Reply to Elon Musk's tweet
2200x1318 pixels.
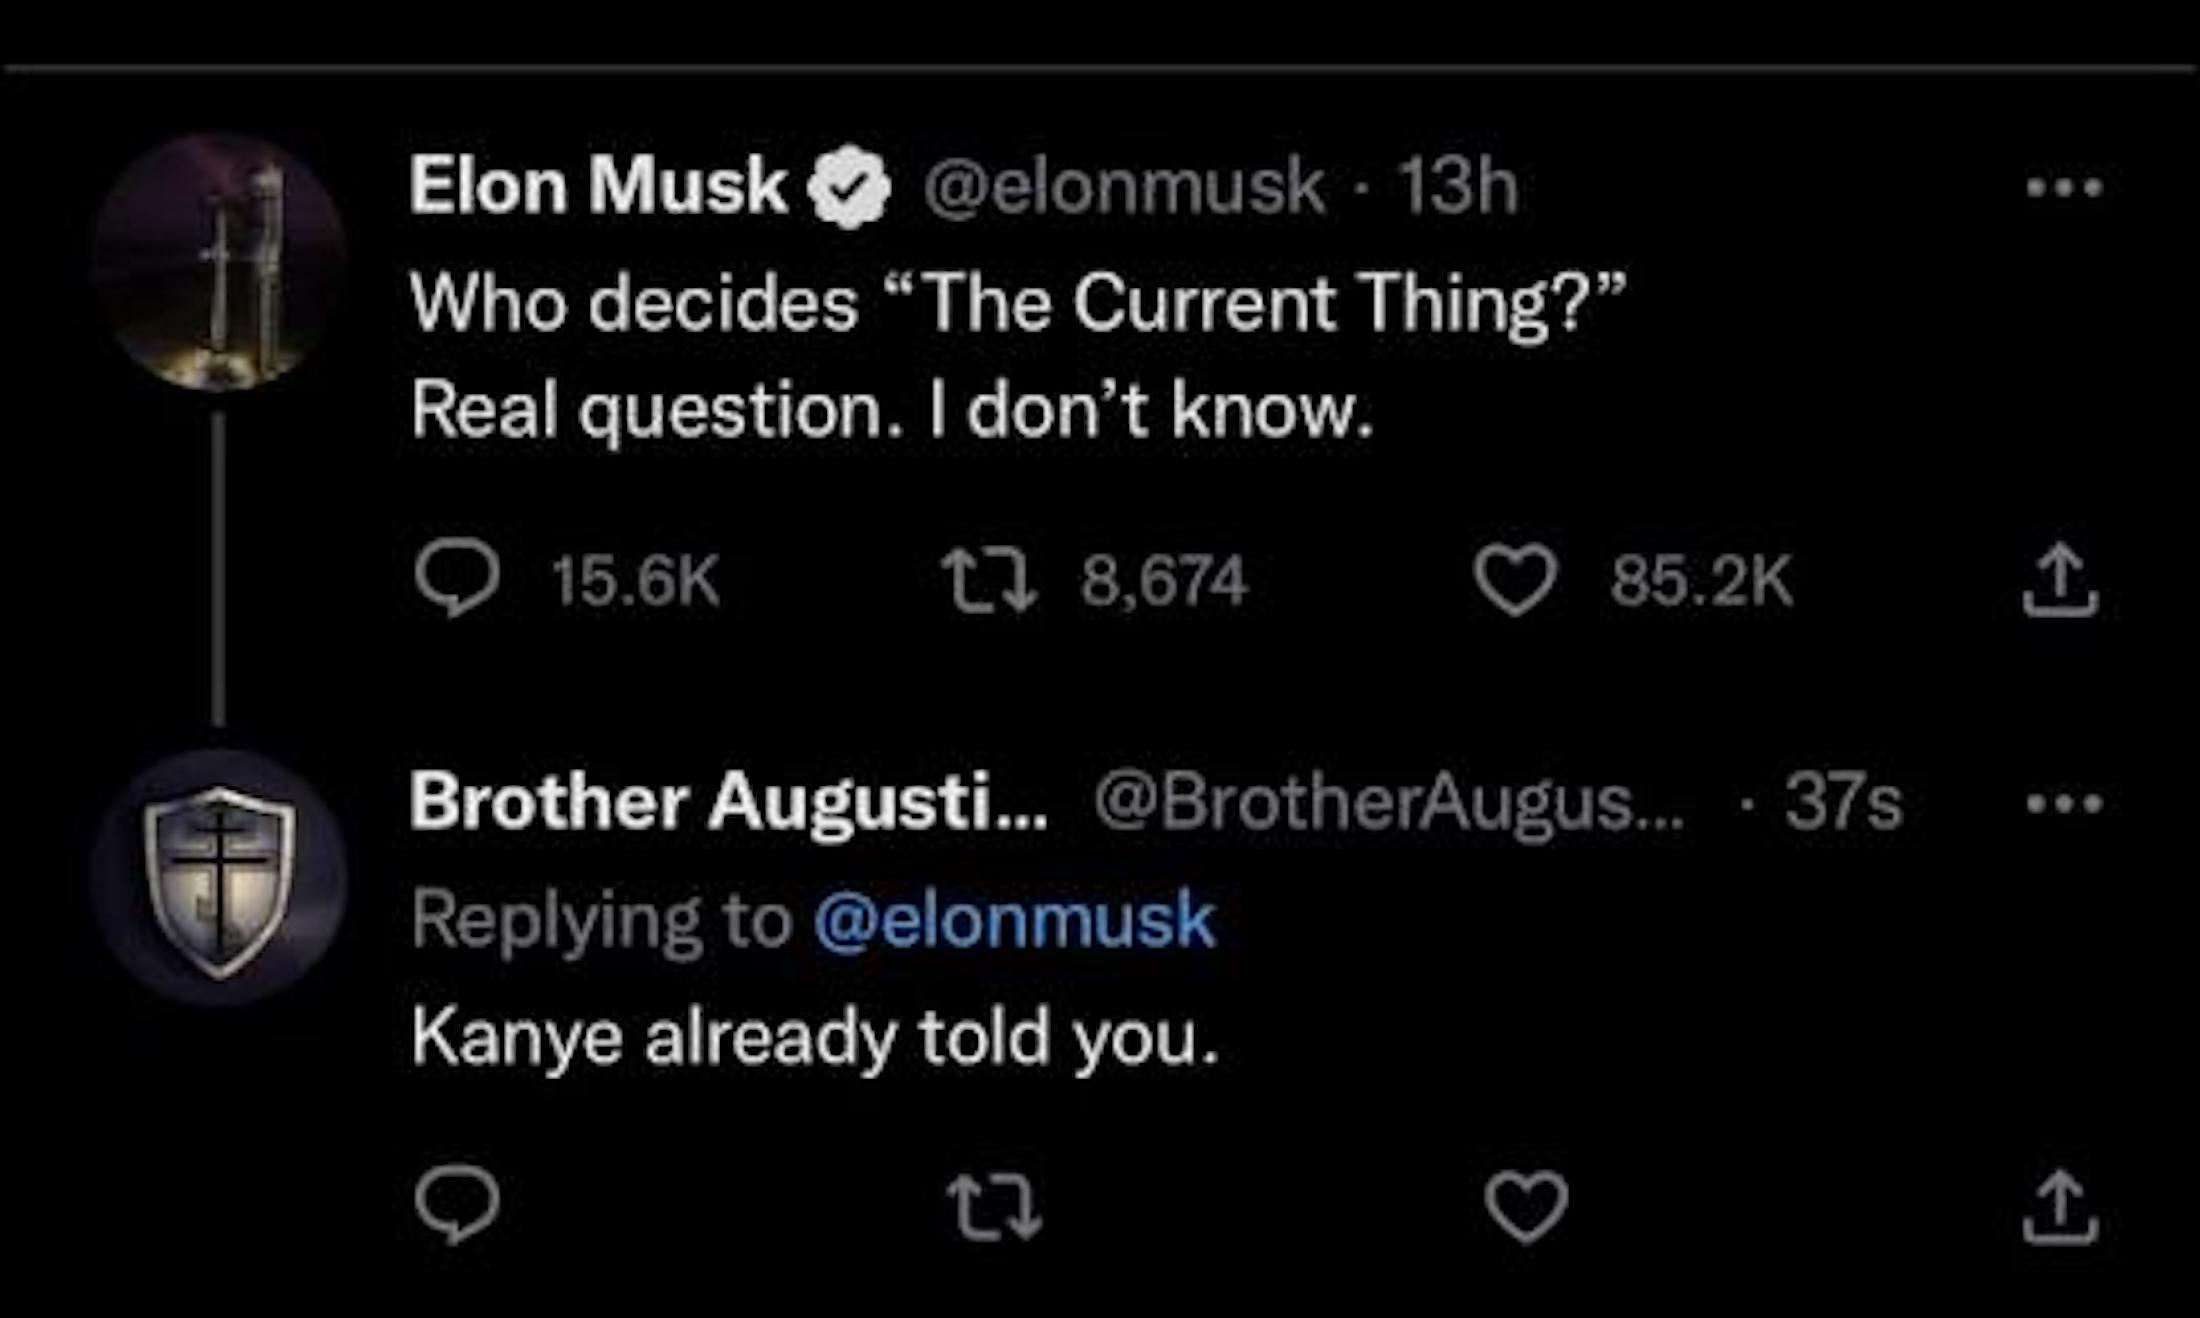tap(458, 579)
